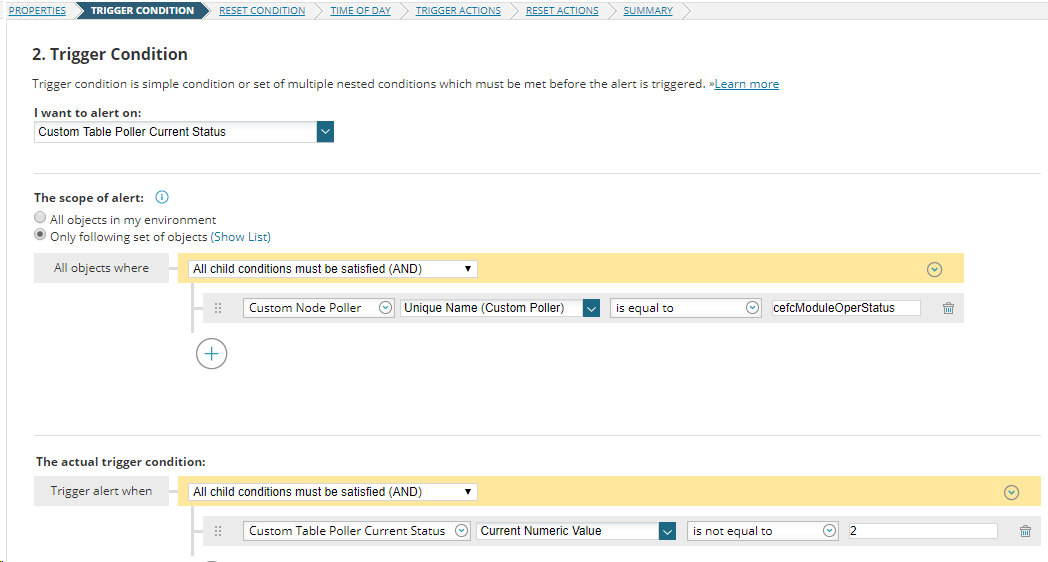Add a new scope condition with plus button
The width and height of the screenshot is (1048, 562).
[211, 354]
